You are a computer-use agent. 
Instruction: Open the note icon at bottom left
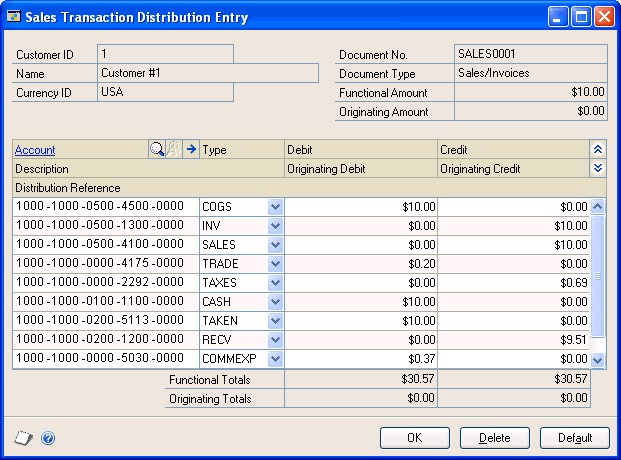(x=23, y=438)
